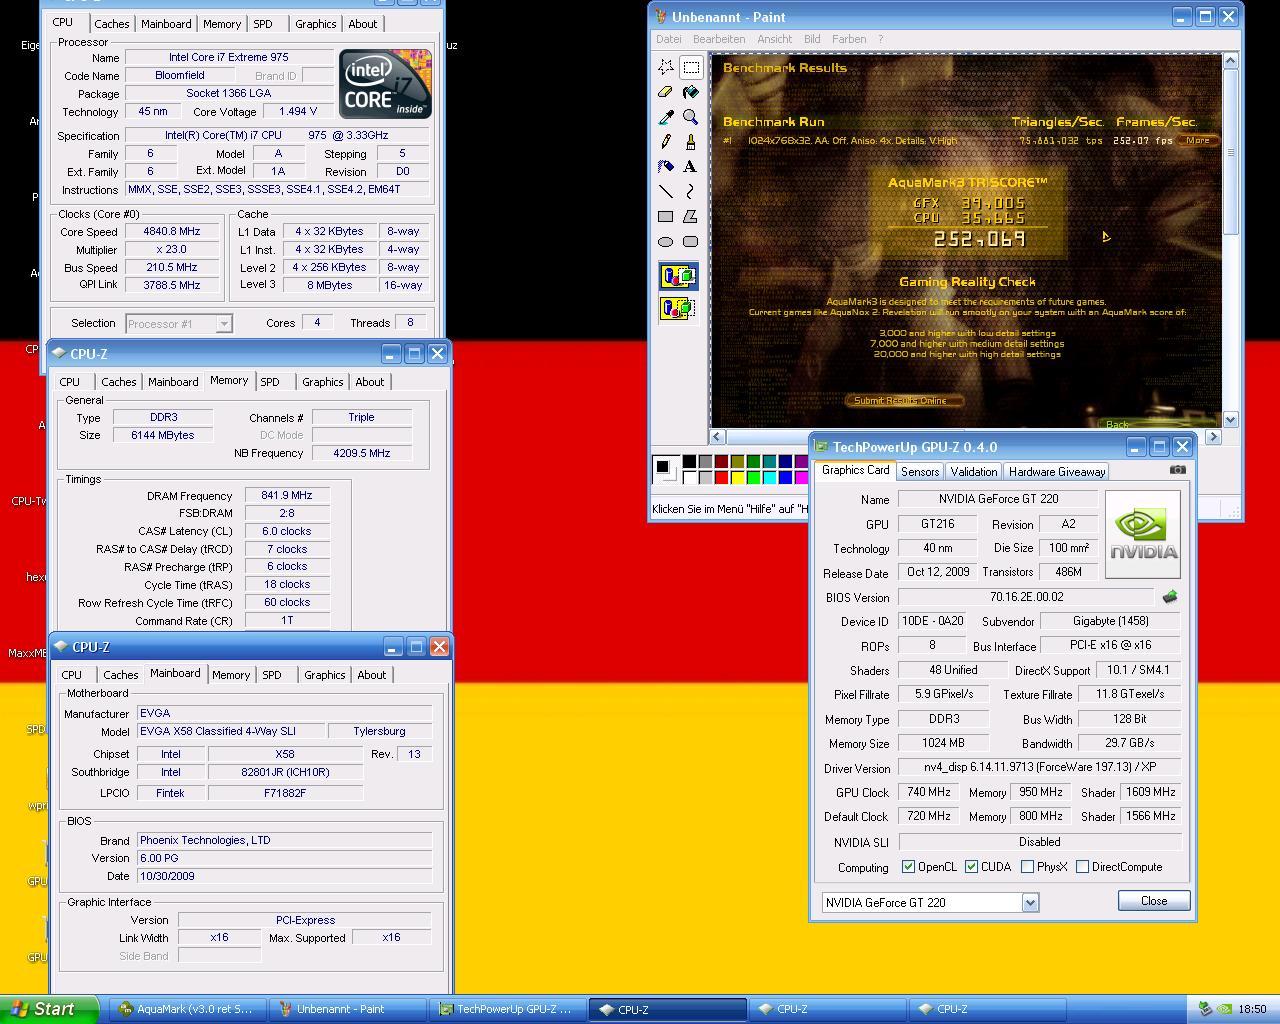This screenshot has width=1280, height=1024.
Task: Pick the dark green swatch in Paint palette
Action: 753,461
